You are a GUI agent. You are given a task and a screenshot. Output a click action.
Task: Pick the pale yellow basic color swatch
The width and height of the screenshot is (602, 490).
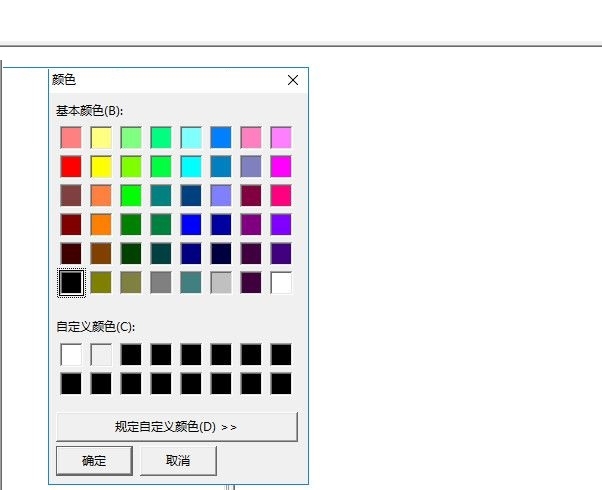[x=101, y=137]
